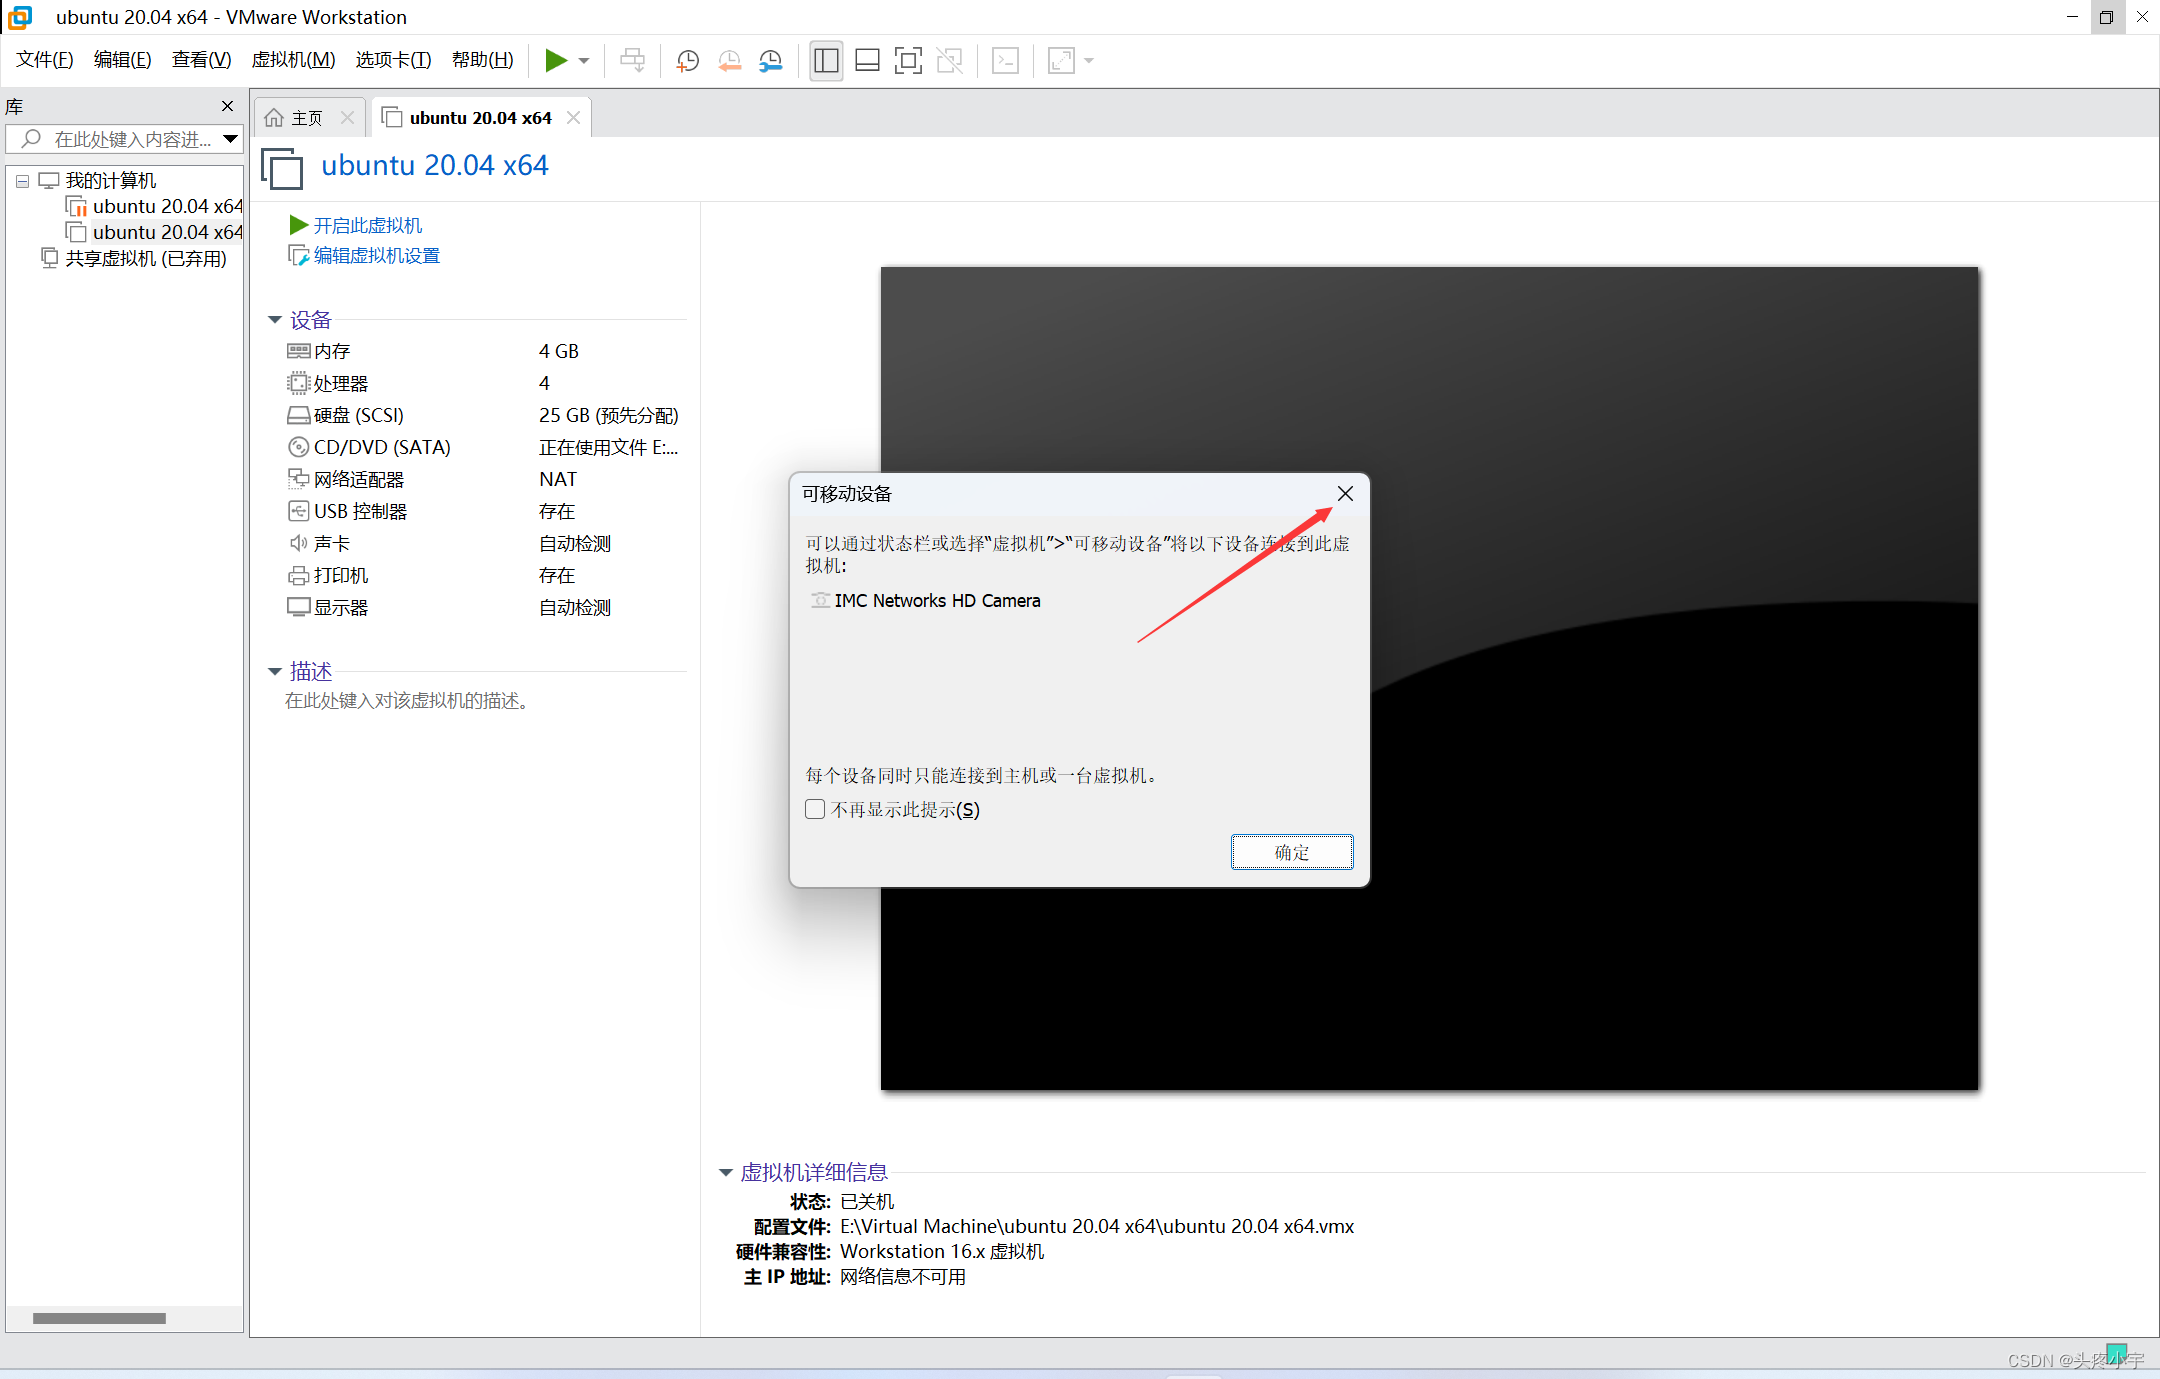2160x1379 pixels.
Task: Click the stretch guest display icon
Action: [x=1061, y=61]
